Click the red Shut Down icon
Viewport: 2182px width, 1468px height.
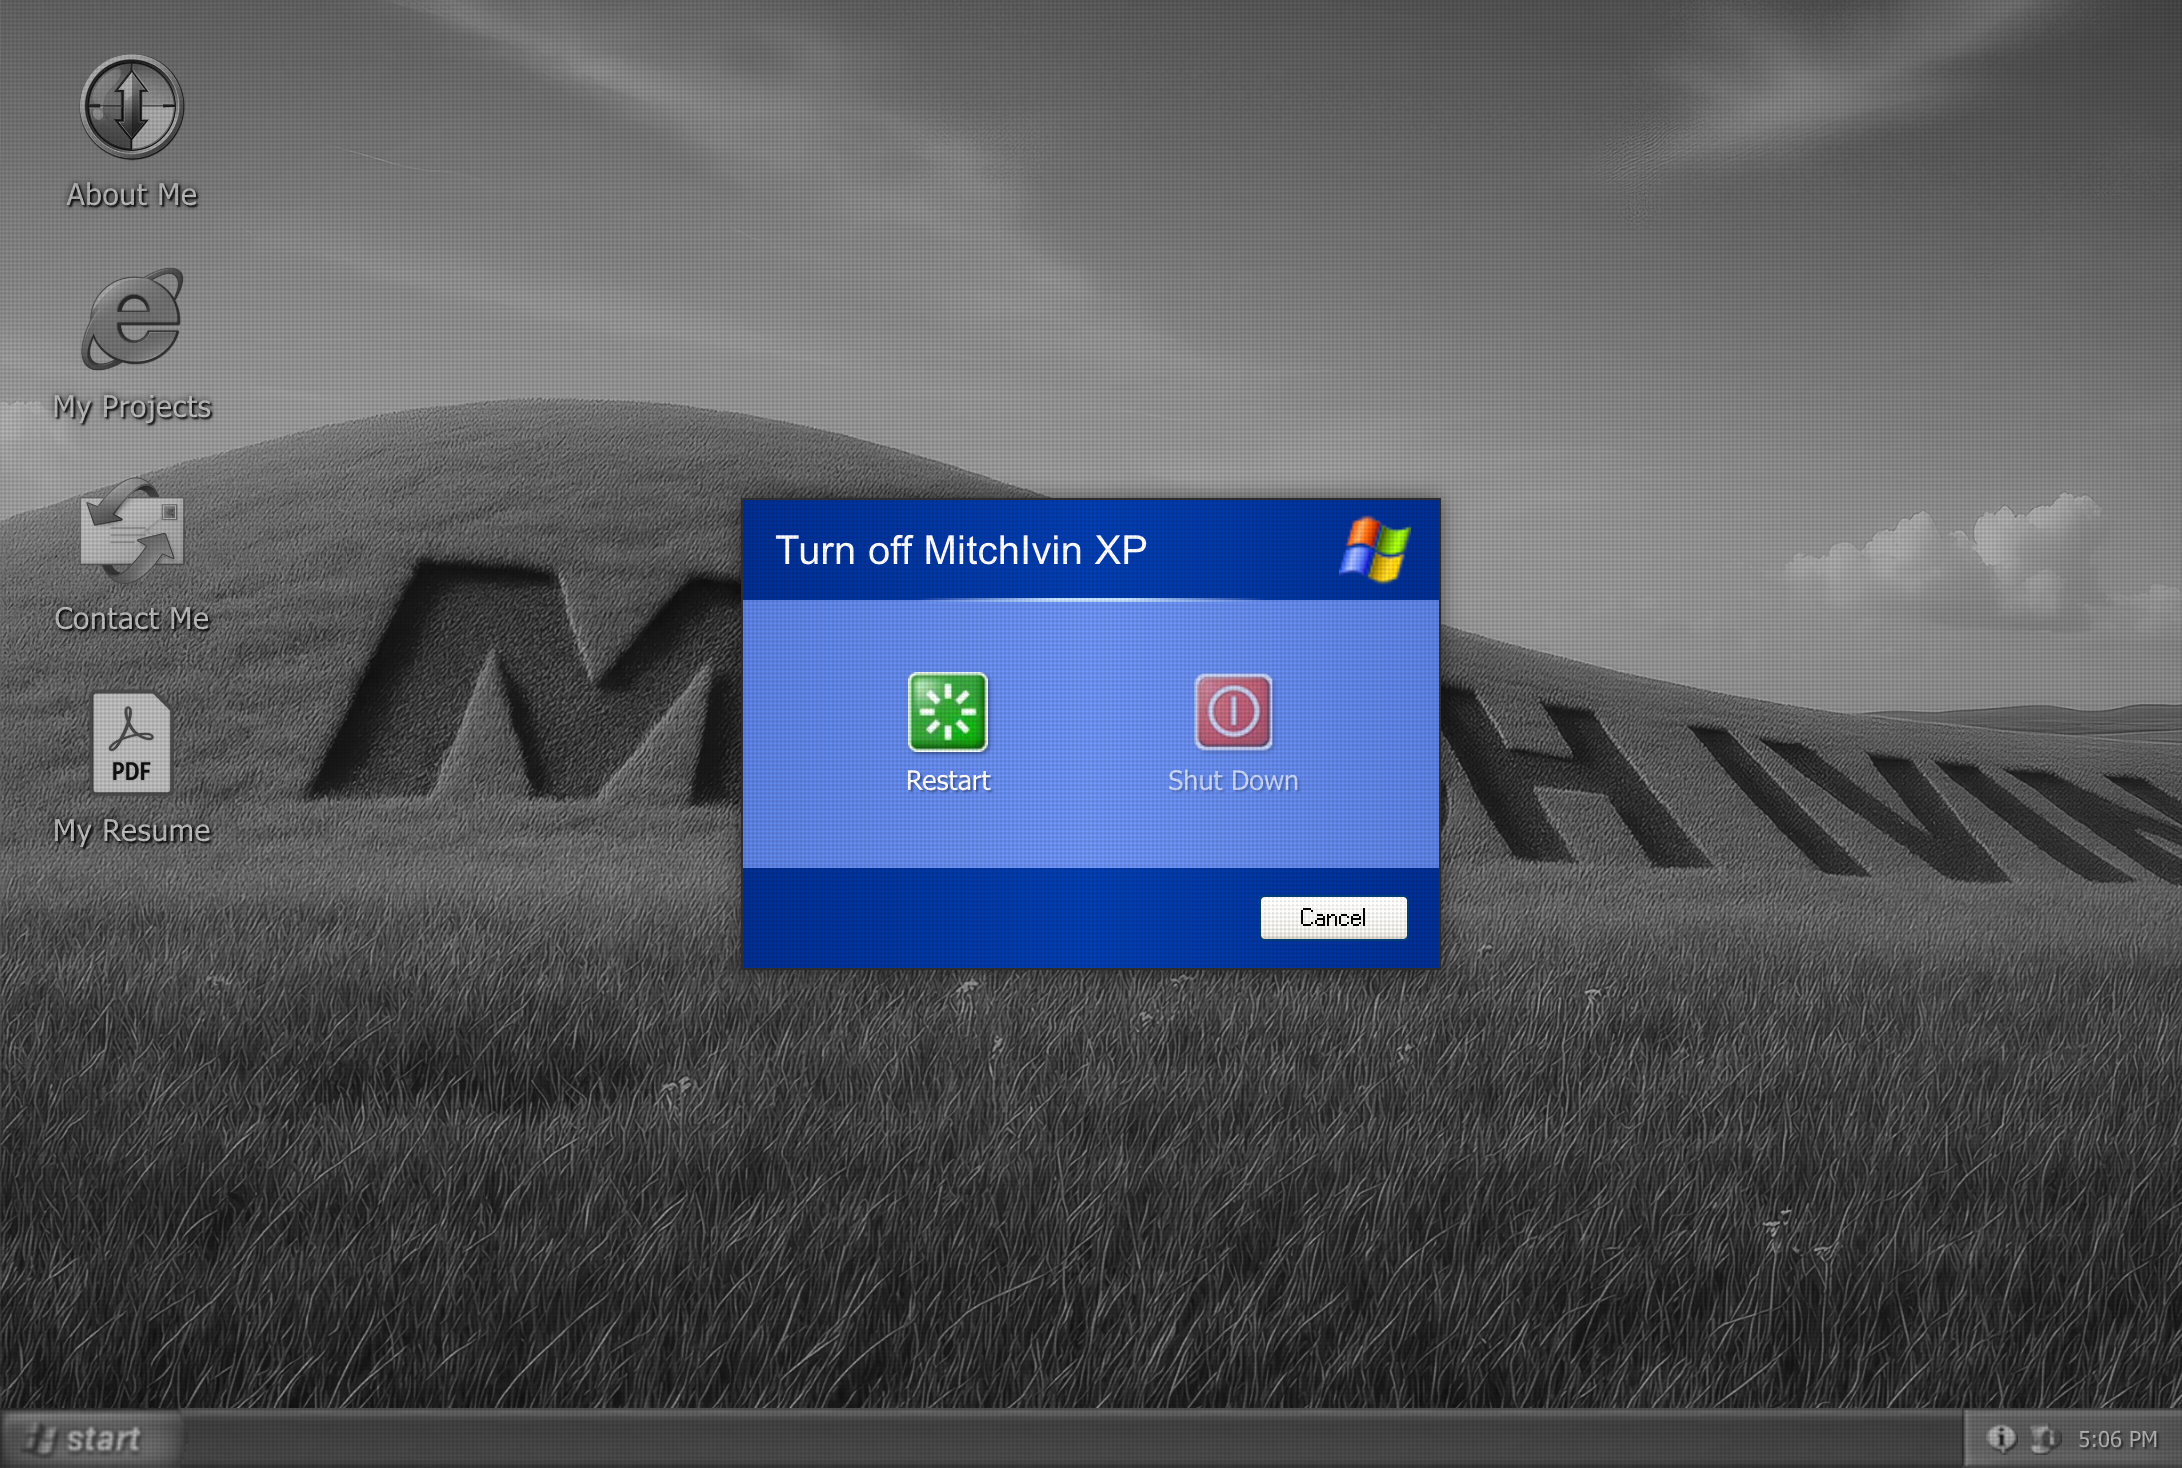[x=1233, y=711]
